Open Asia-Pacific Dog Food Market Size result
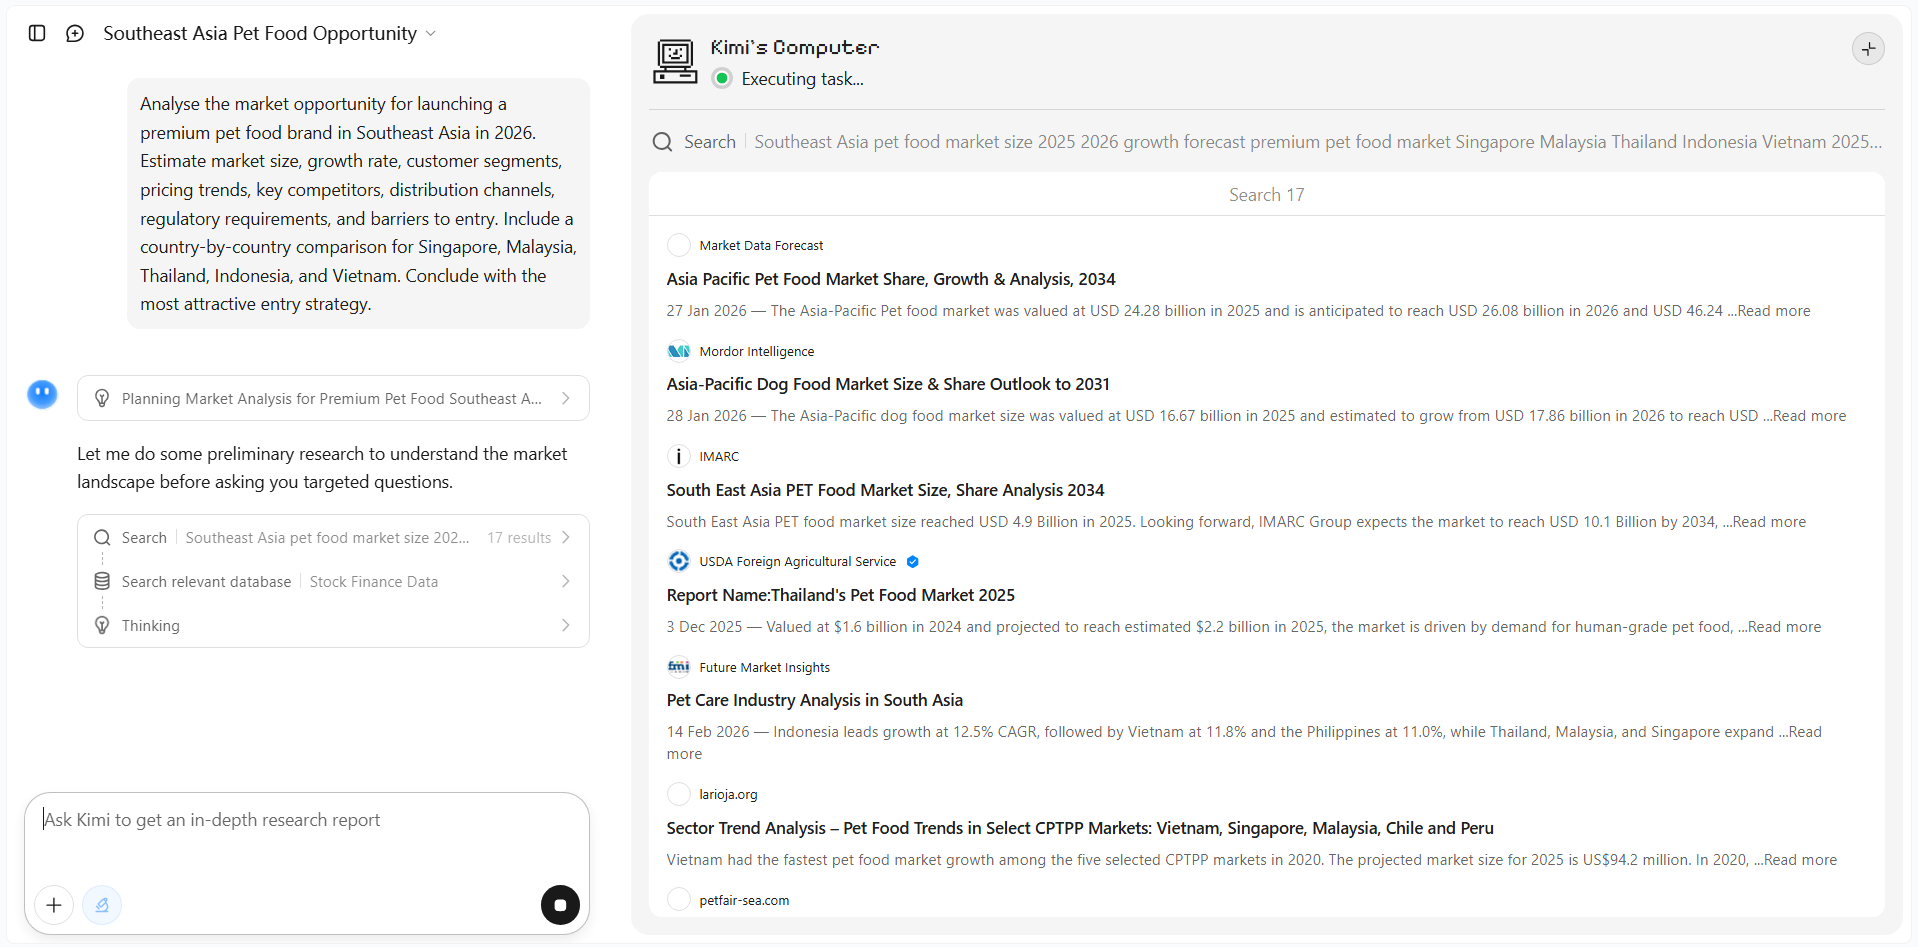1918x947 pixels. click(888, 384)
